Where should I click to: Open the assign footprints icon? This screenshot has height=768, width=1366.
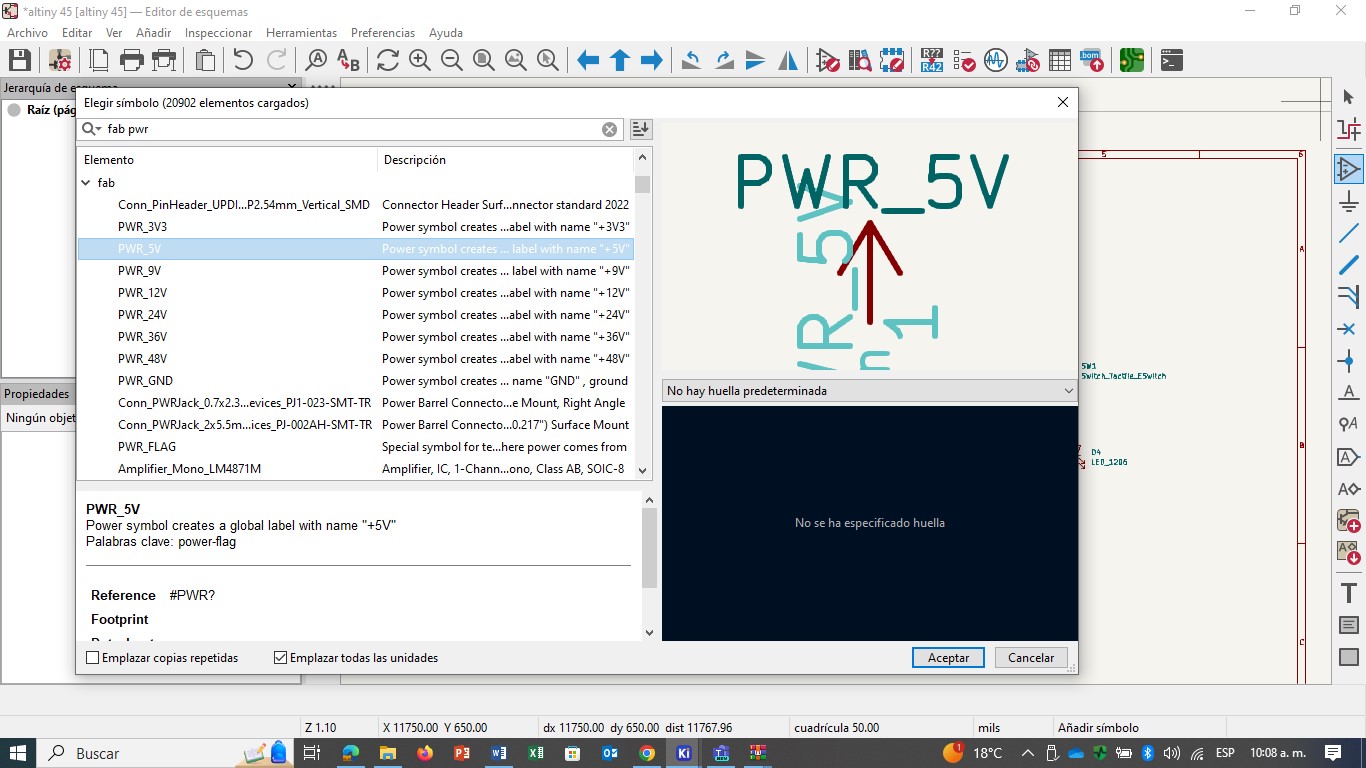(1028, 60)
